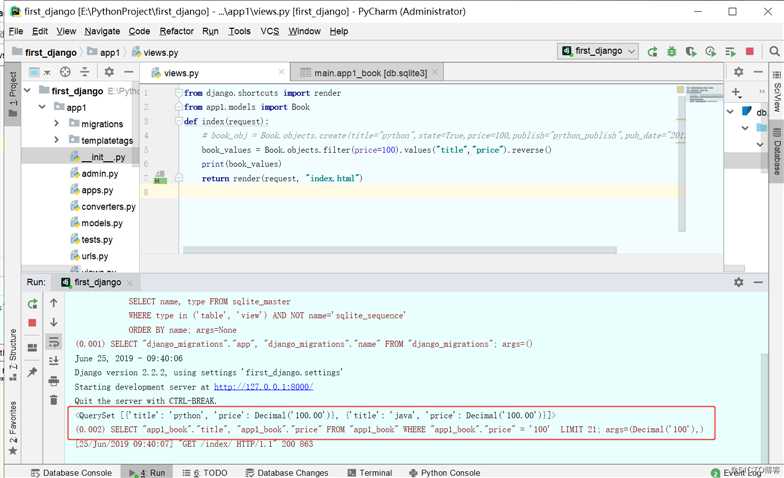Image resolution: width=784 pixels, height=478 pixels.
Task: Open the Terminal tool window
Action: tap(370, 472)
